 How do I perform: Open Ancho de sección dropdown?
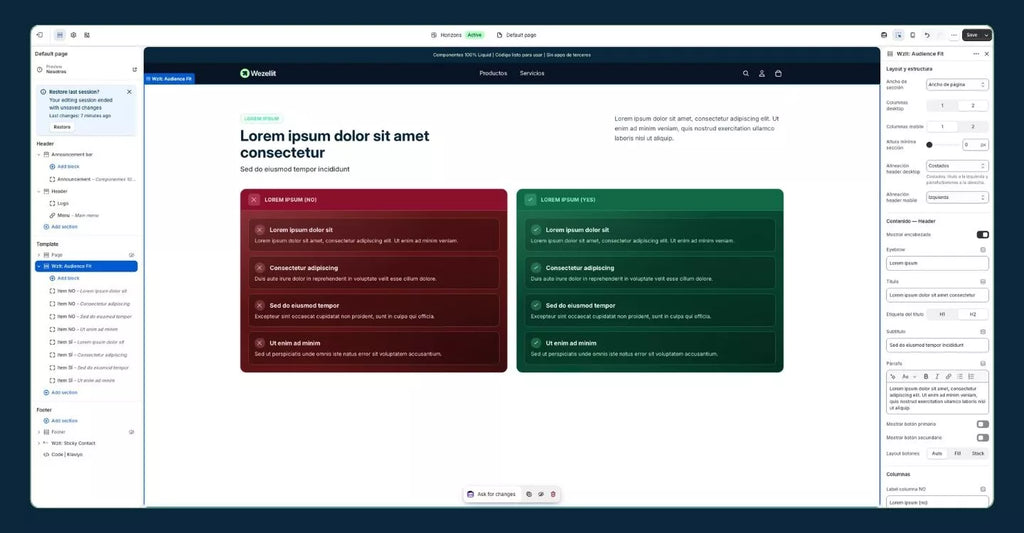coord(957,85)
